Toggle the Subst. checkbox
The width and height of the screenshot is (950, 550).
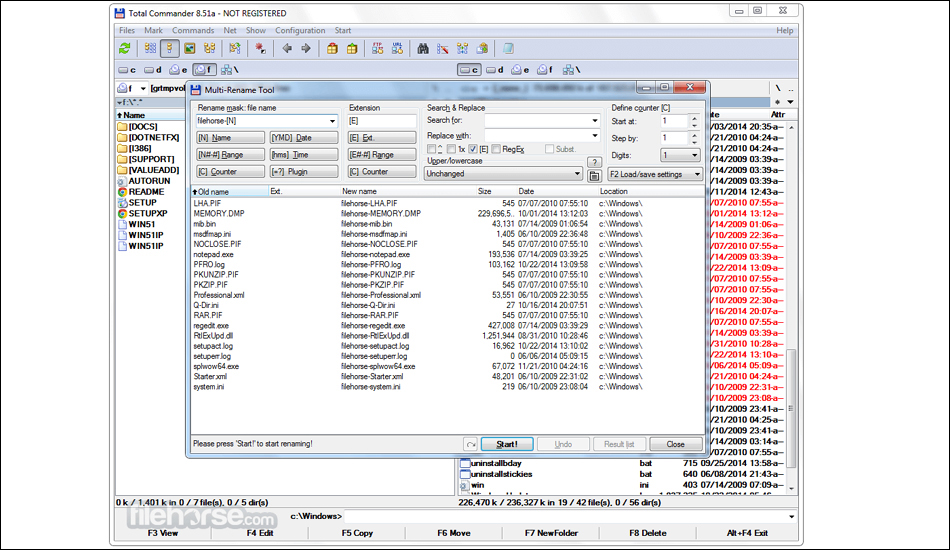[549, 149]
